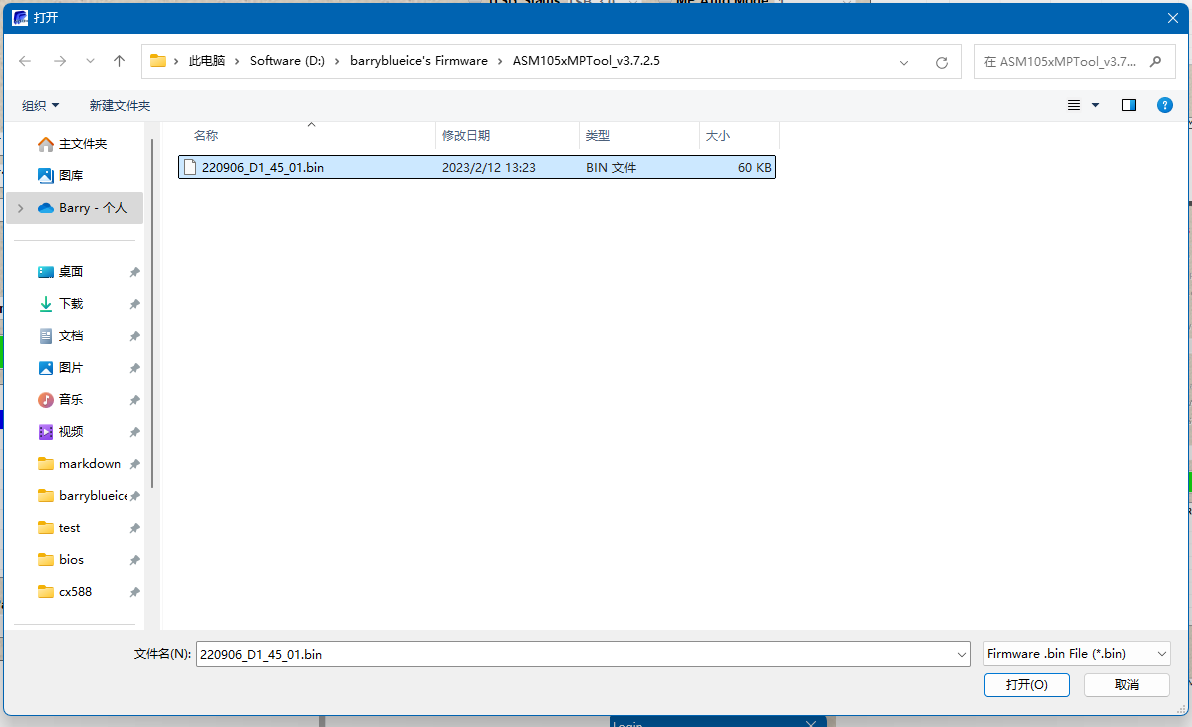
Task: Click the BIN 文件 type cell
Action: (x=611, y=167)
